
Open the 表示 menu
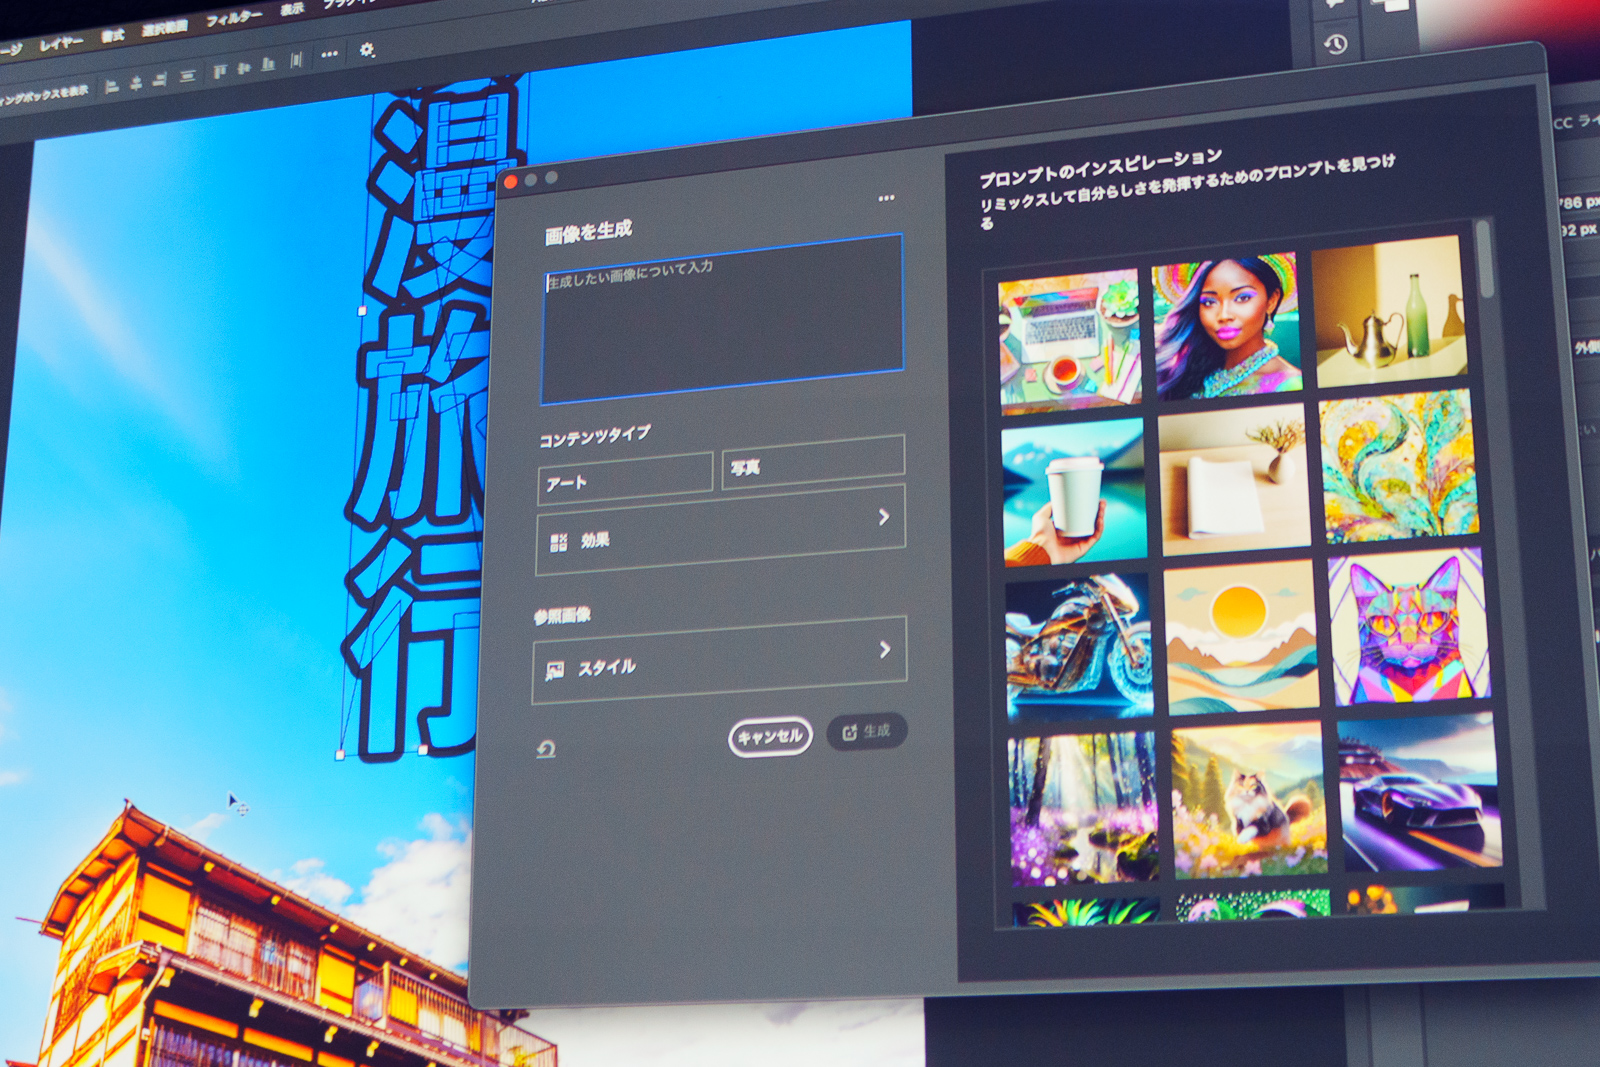pyautogui.click(x=292, y=9)
